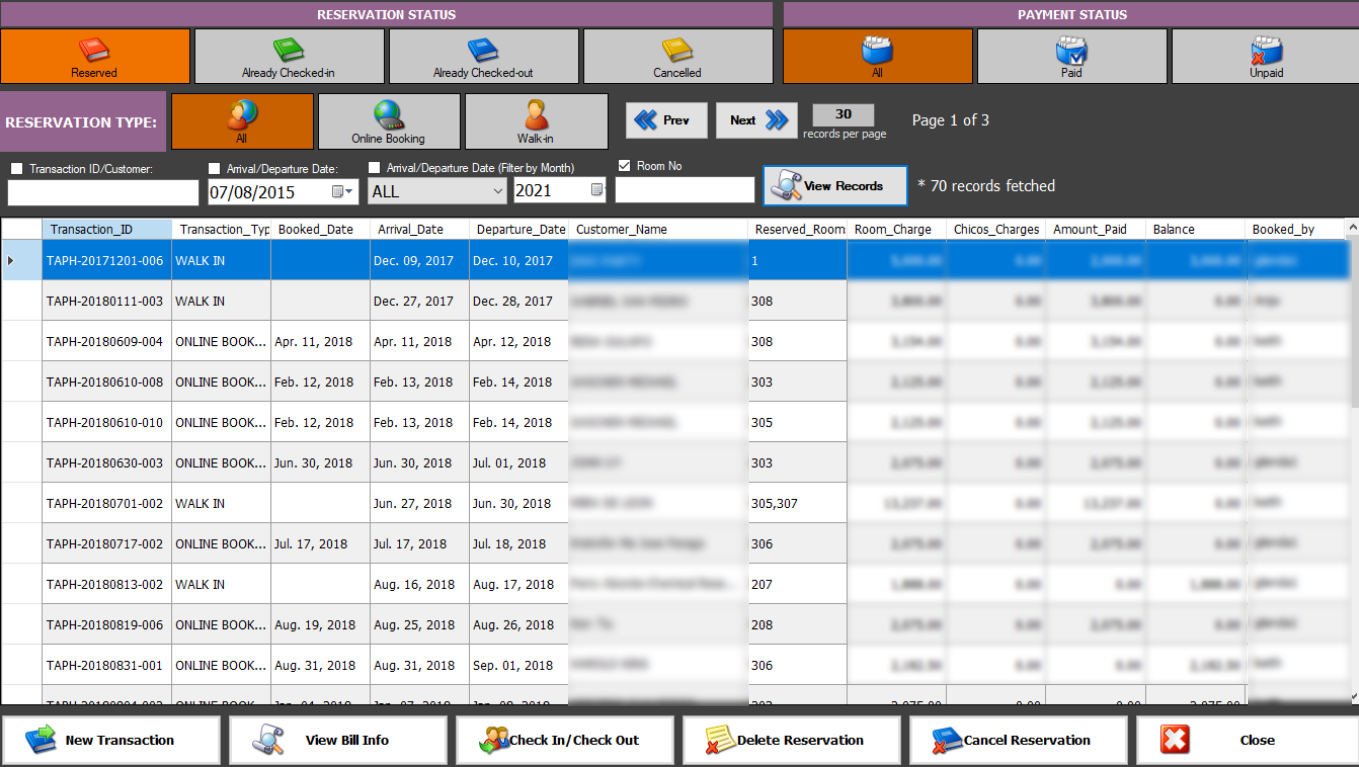
Task: Show Cancelled reservations yellow book icon
Action: (677, 51)
